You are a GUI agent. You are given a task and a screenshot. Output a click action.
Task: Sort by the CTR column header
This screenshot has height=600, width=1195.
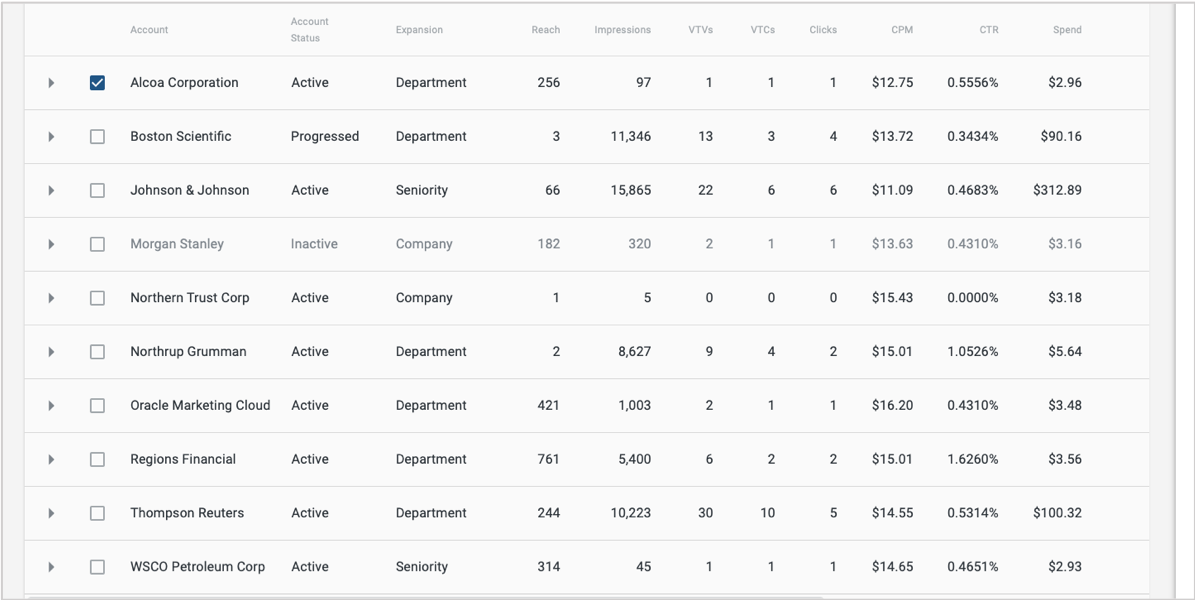989,30
